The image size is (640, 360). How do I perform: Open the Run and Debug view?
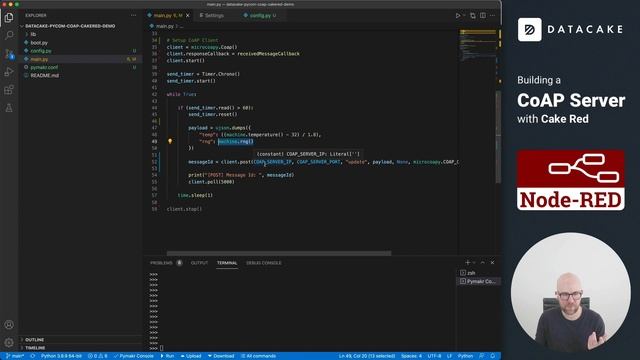click(9, 72)
